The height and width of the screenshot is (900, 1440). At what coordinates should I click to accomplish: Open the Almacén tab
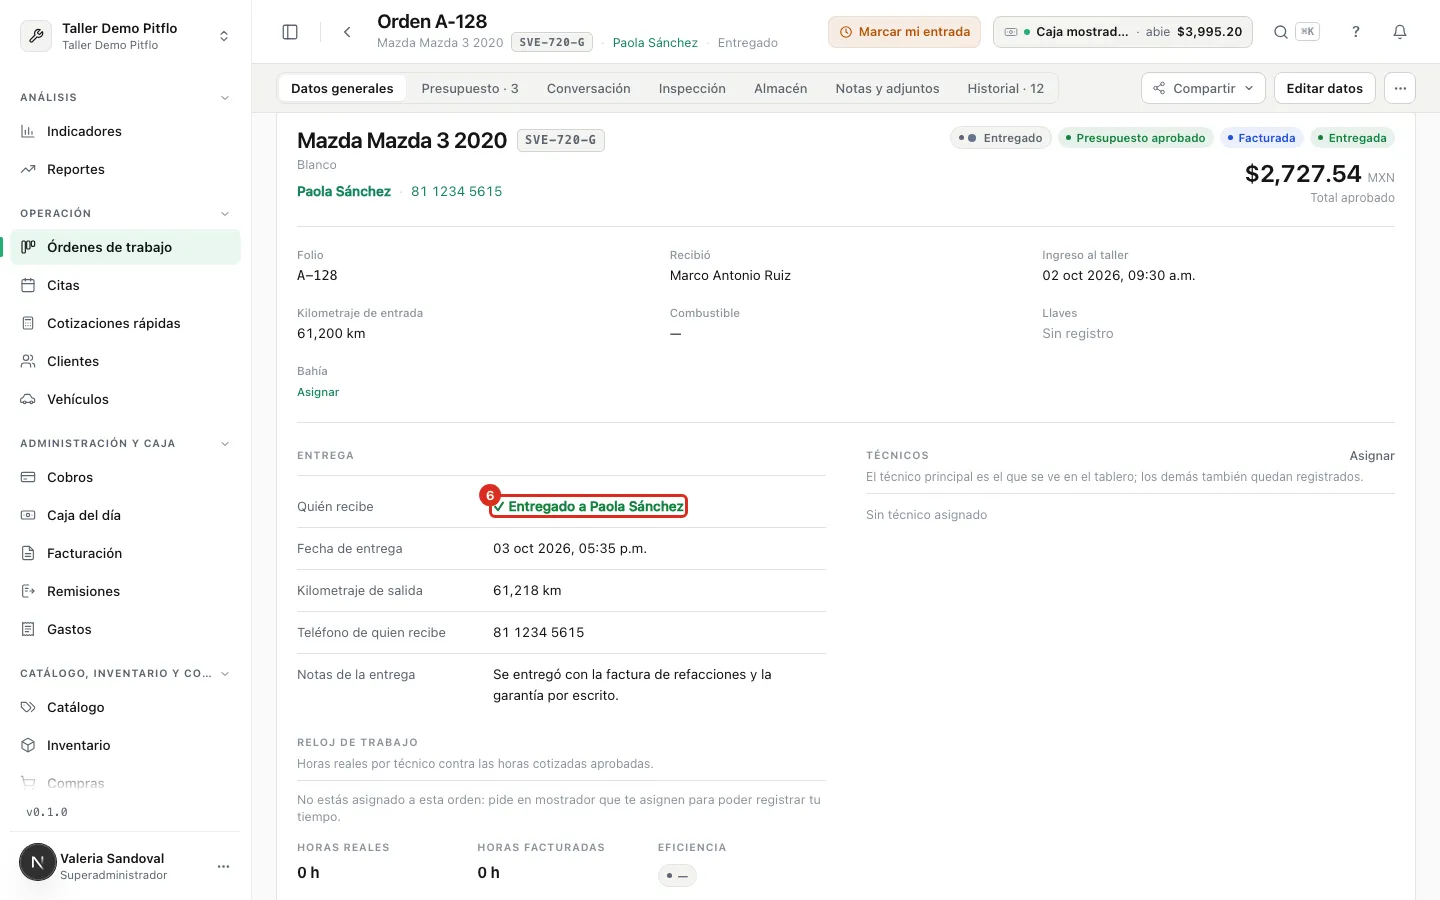click(x=780, y=88)
